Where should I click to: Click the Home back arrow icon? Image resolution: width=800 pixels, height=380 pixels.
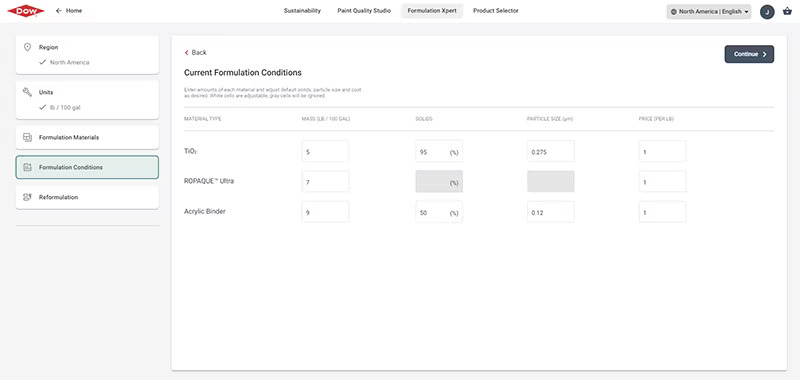pos(59,11)
